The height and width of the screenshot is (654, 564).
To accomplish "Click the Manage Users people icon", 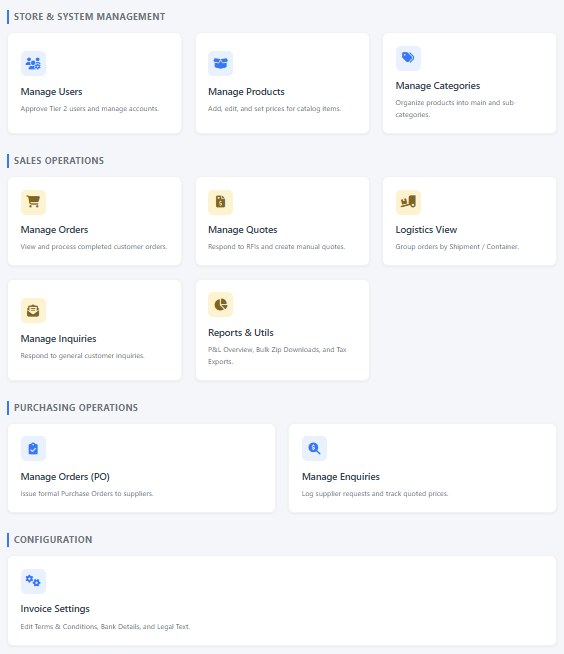I will [x=33, y=63].
